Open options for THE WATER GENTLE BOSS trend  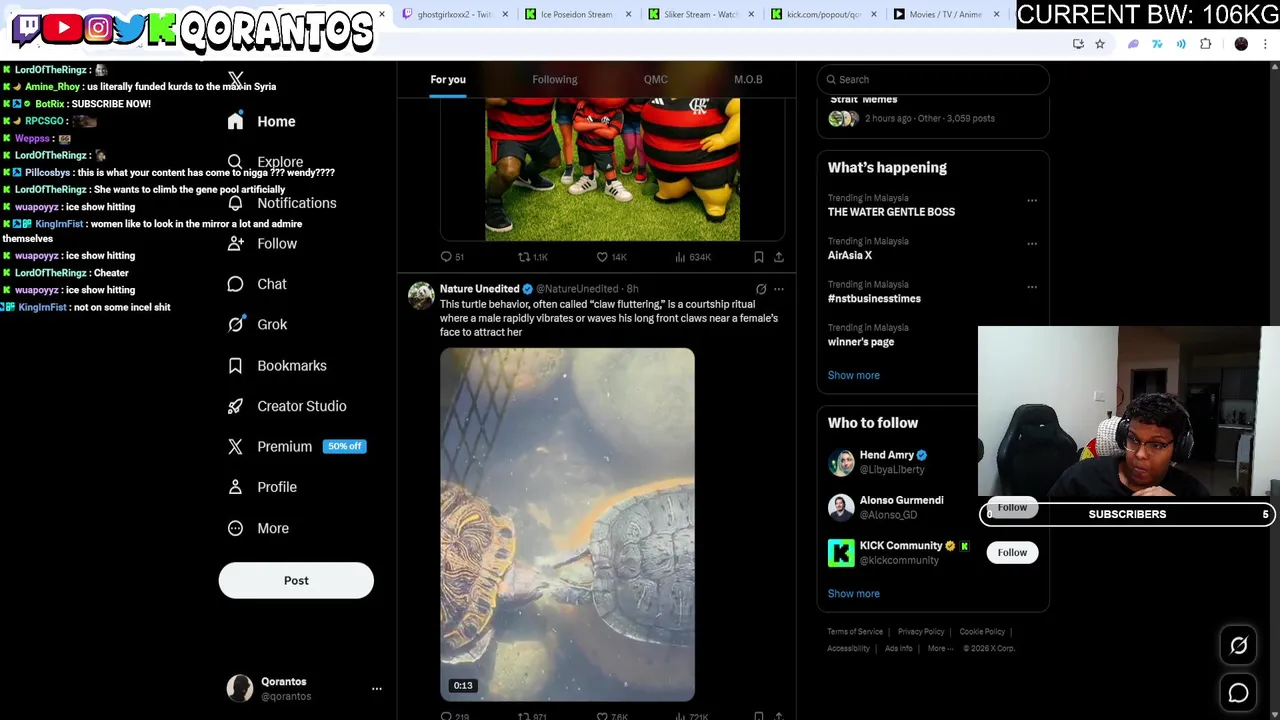pyautogui.click(x=1032, y=200)
